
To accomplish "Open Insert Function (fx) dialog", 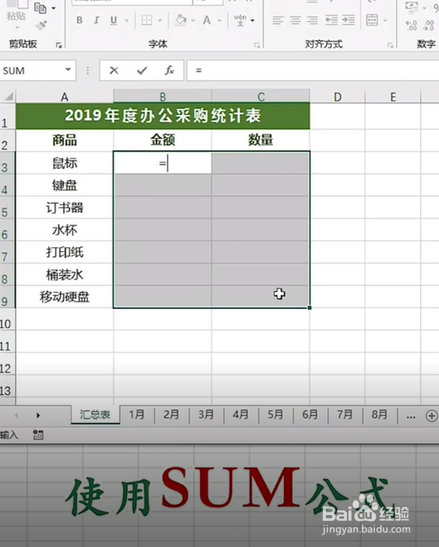I will coord(169,70).
